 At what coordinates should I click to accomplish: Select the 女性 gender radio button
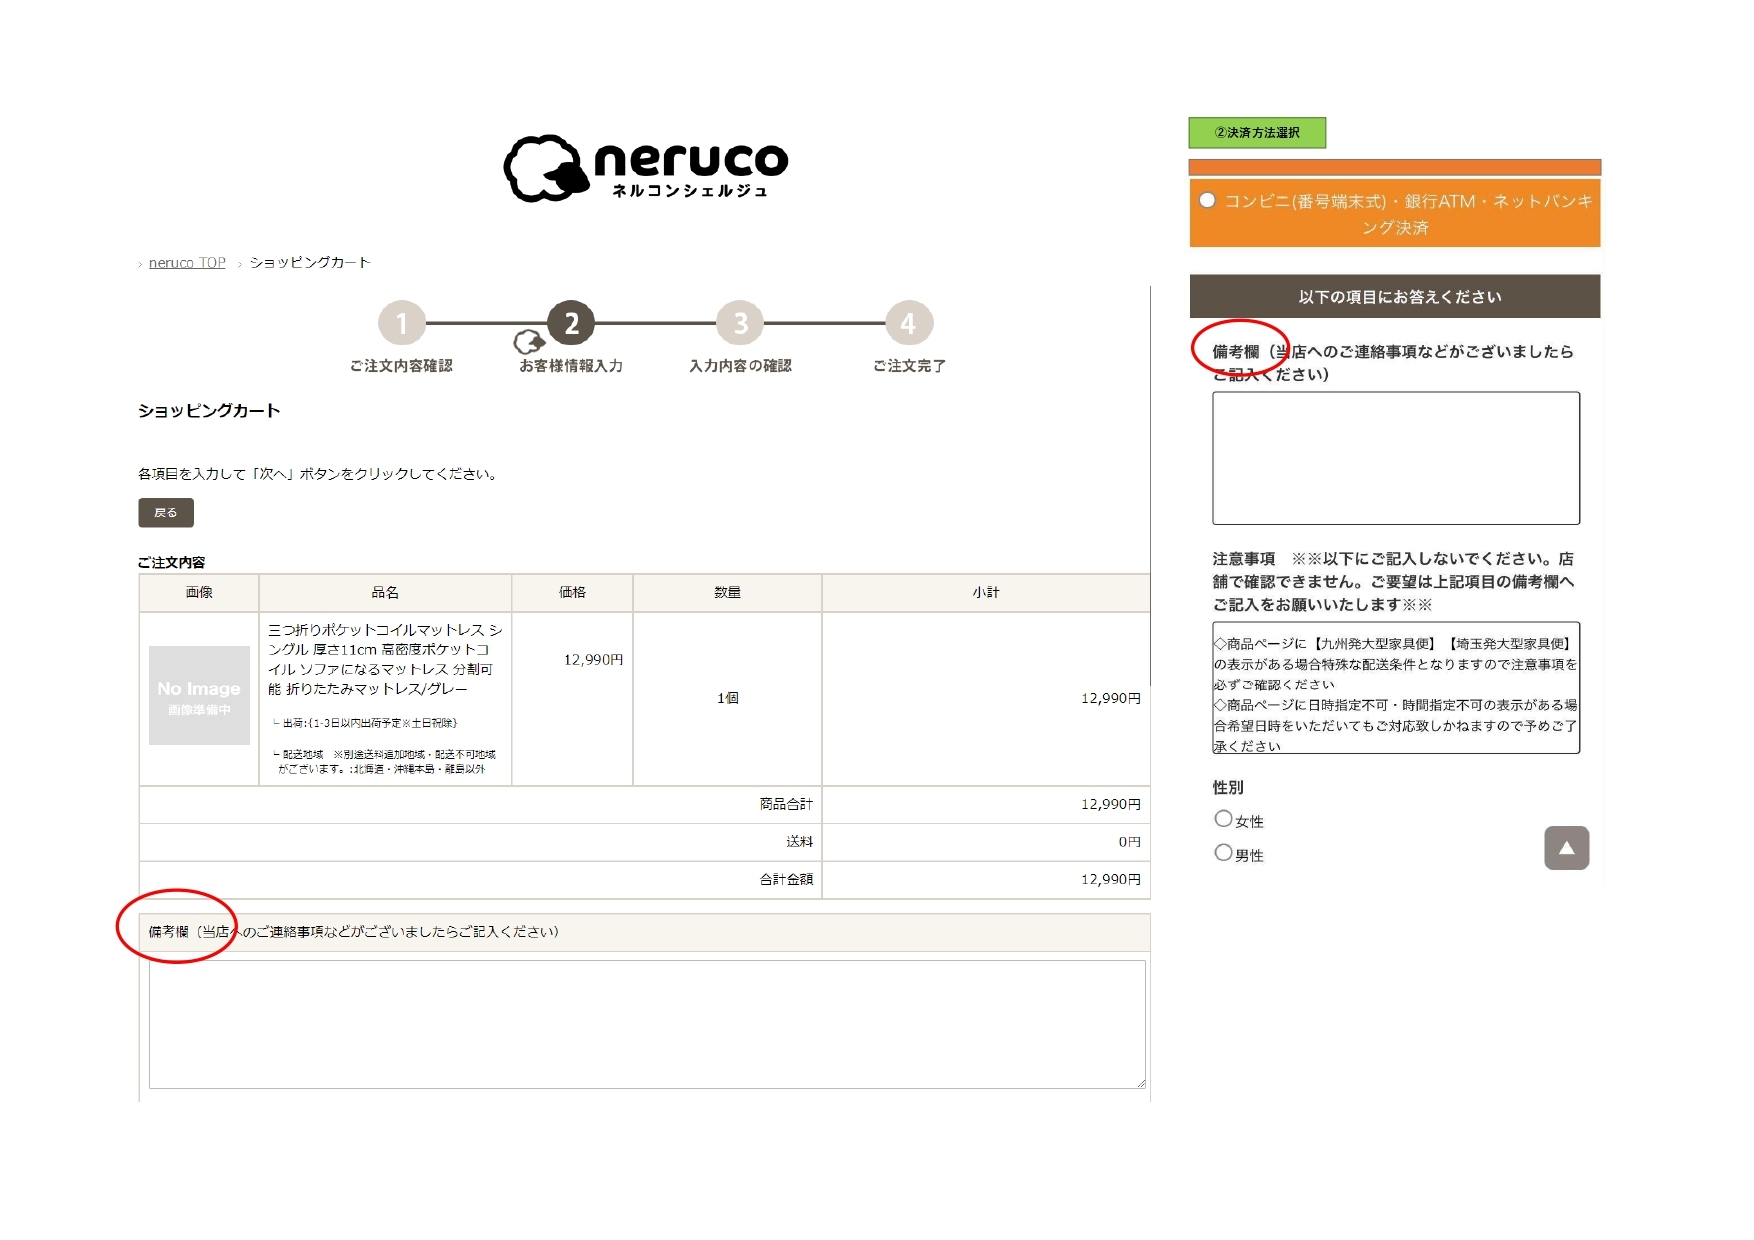pos(1223,819)
